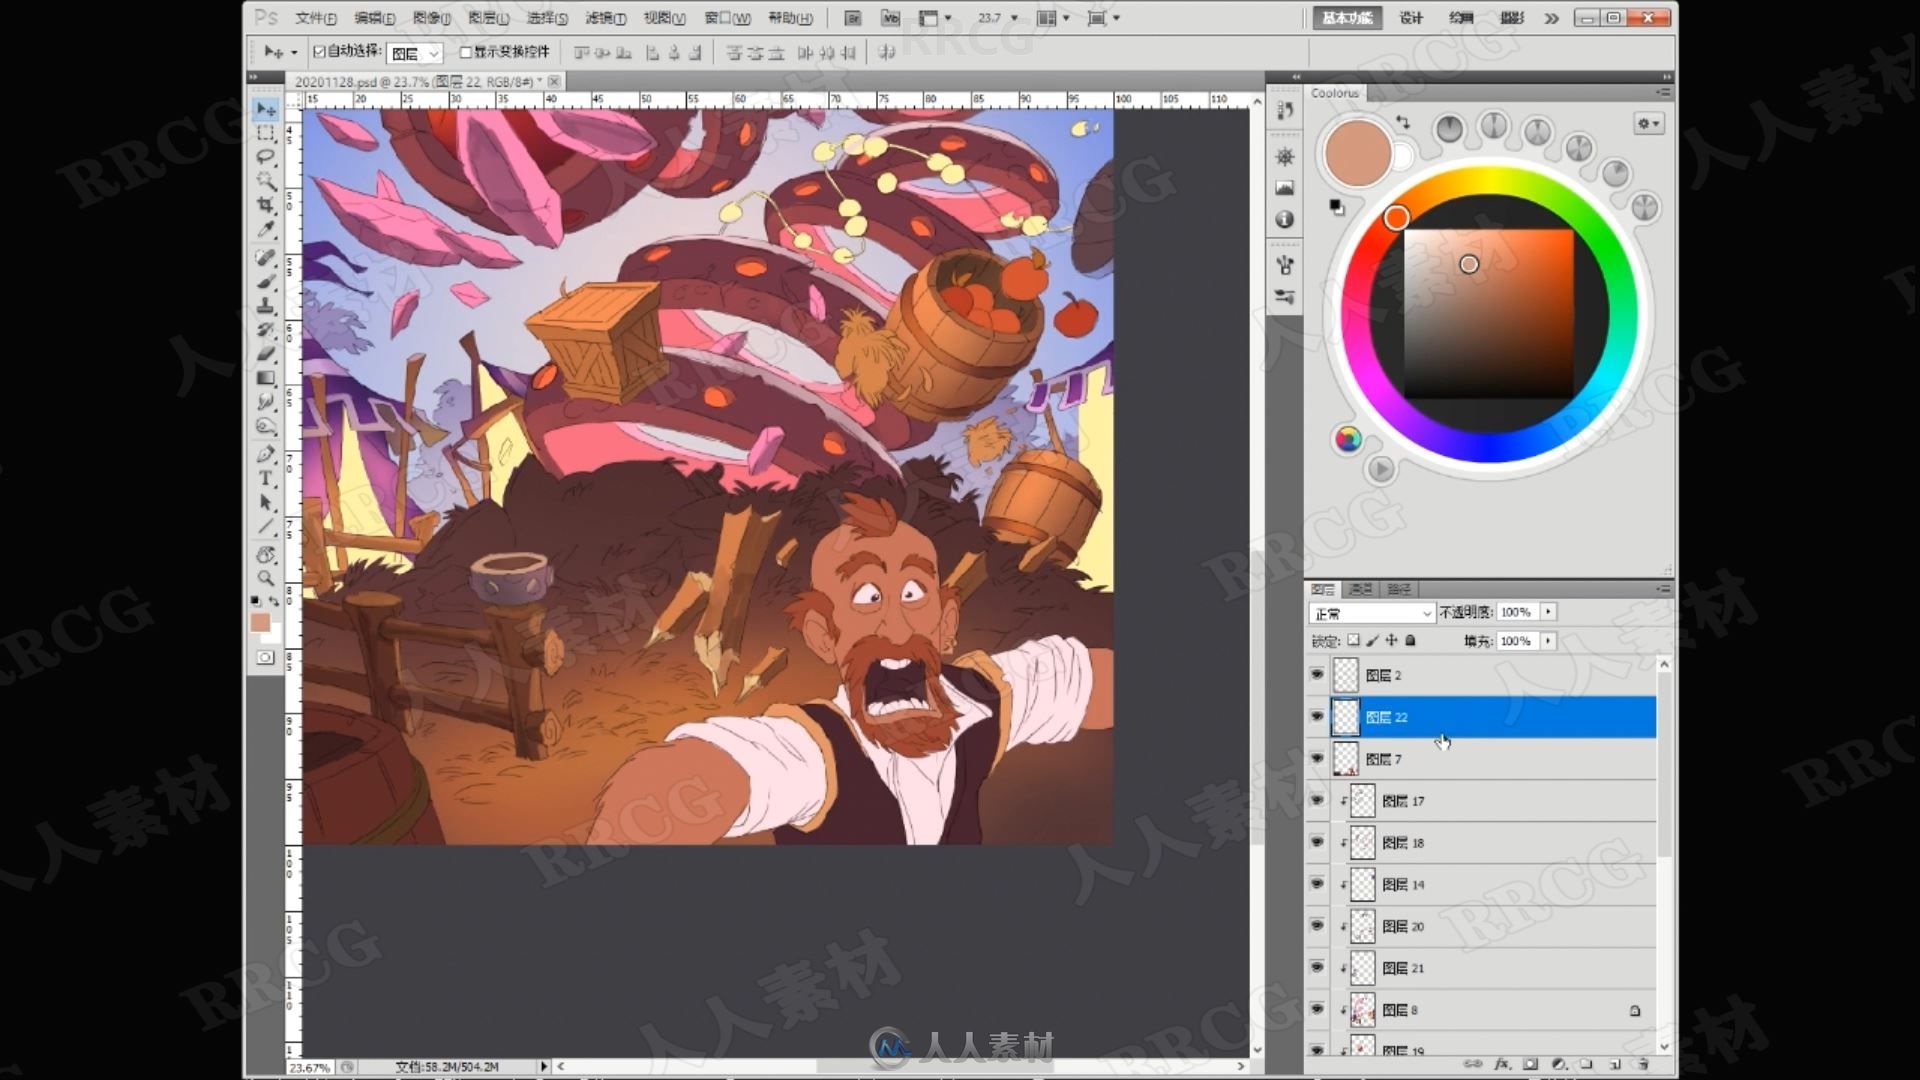Select the Quick Selection wand tool
The height and width of the screenshot is (1080, 1920).
(265, 181)
